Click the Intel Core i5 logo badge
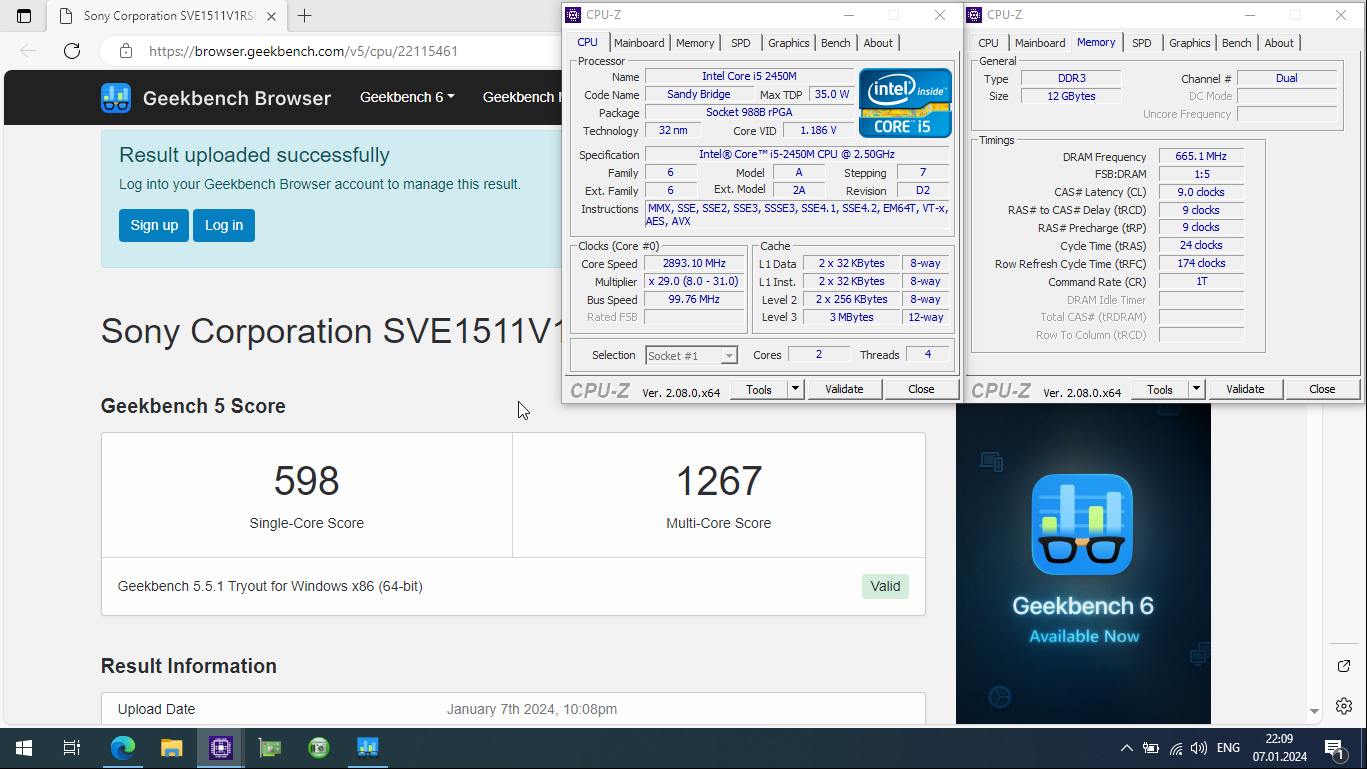This screenshot has height=769, width=1367. pyautogui.click(x=906, y=103)
